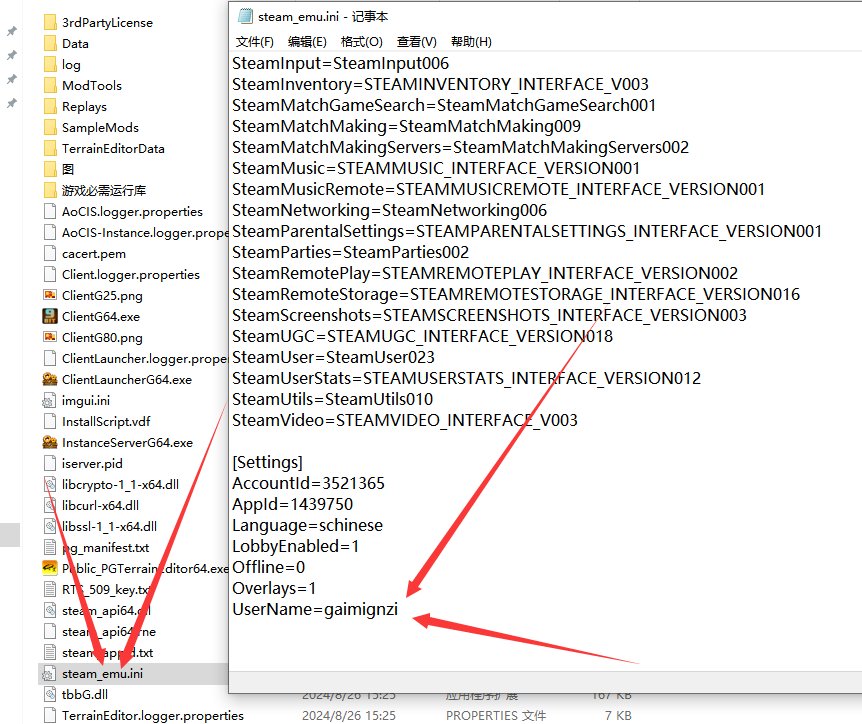The image size is (862, 724).
Task: Select the steam_emu.ini file icon
Action: [50, 673]
